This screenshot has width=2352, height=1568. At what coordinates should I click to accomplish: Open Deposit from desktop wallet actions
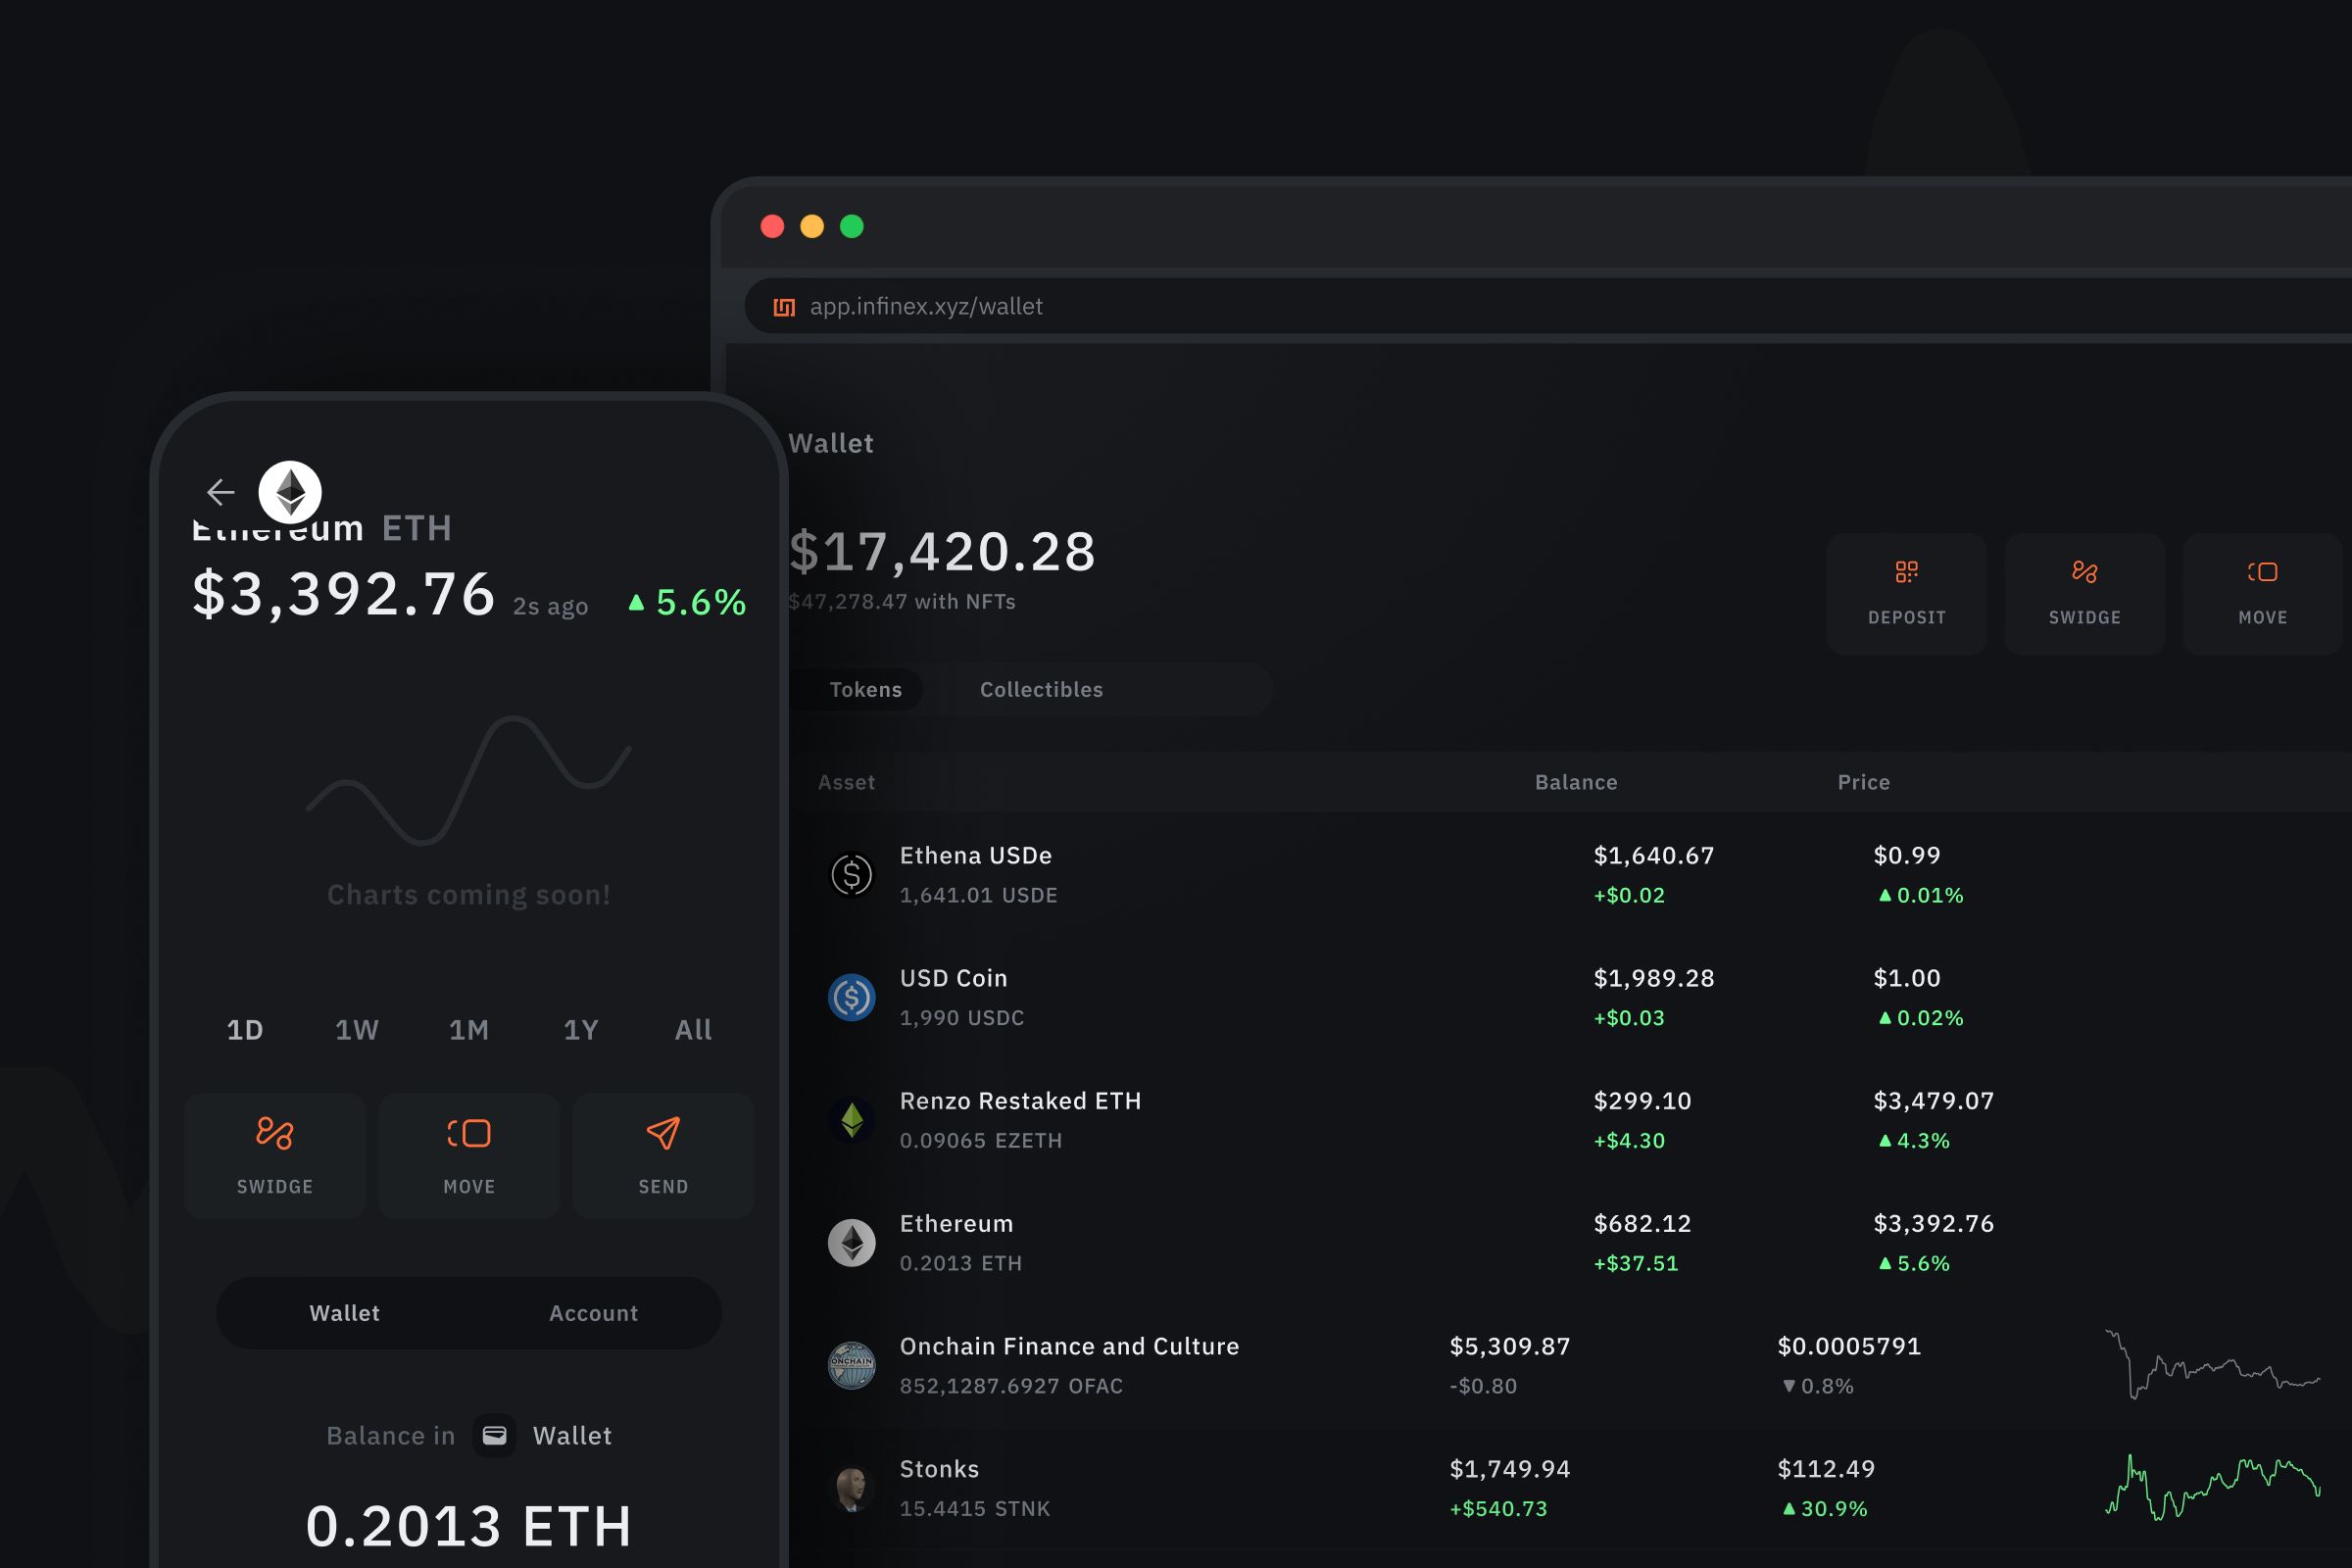1906,594
